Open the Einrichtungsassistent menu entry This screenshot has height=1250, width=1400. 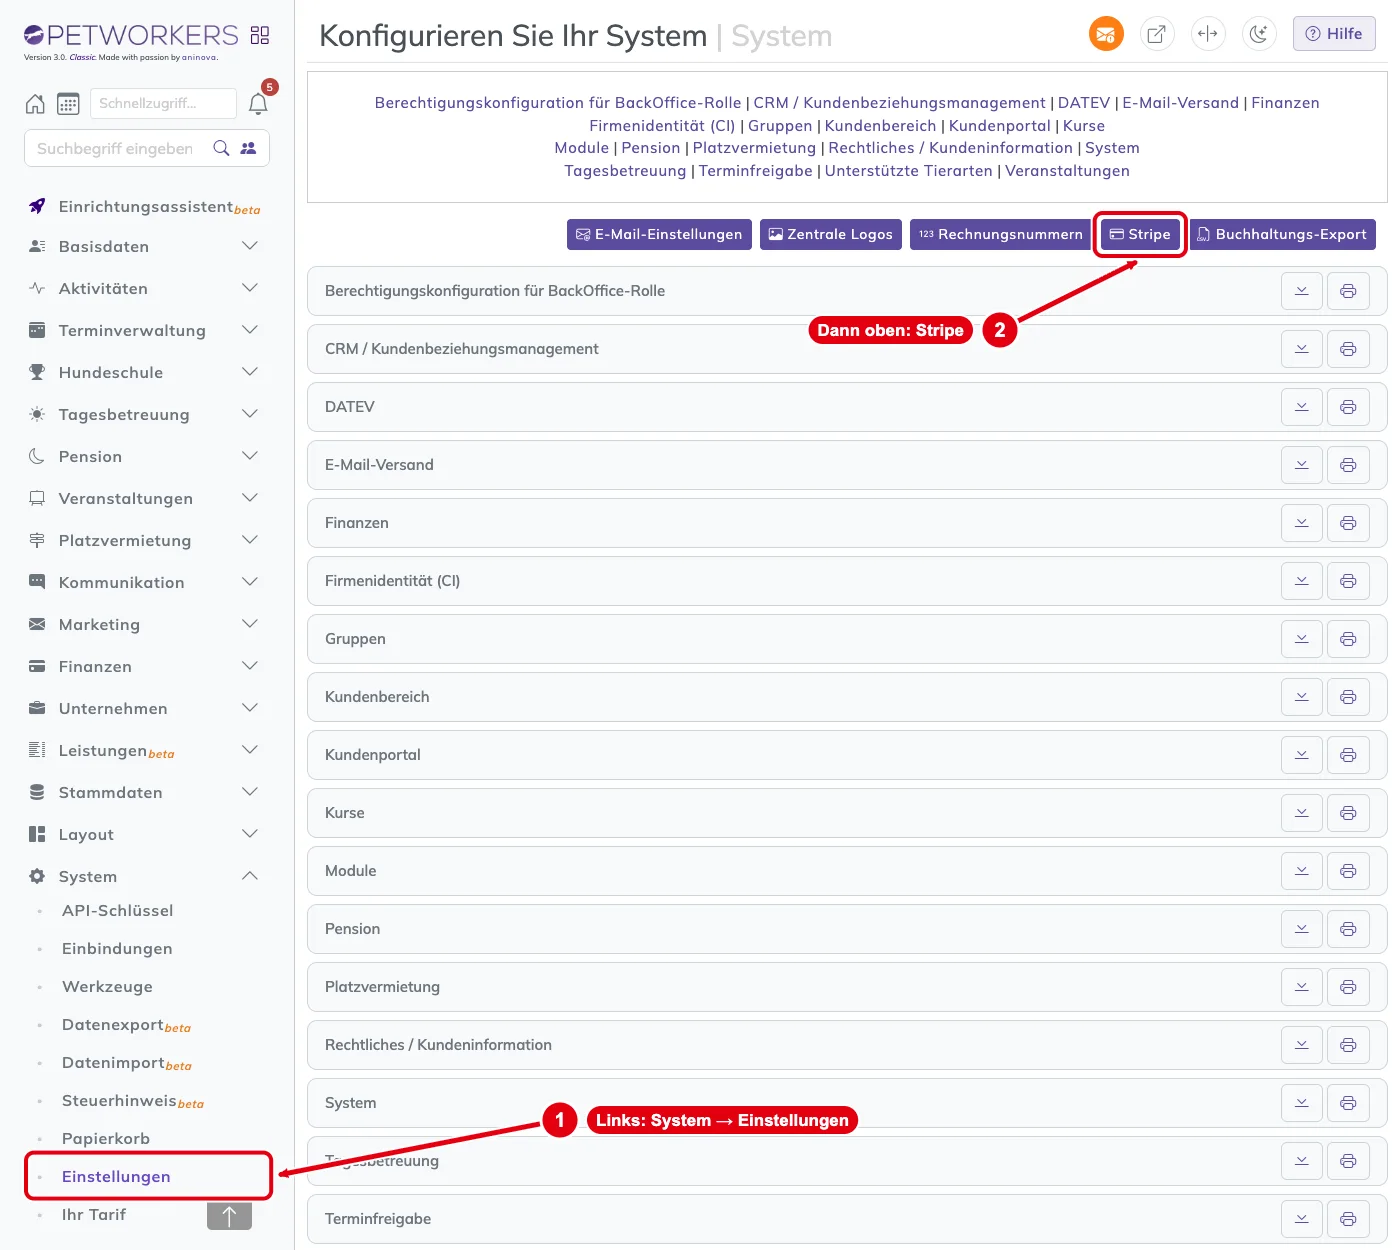click(x=147, y=207)
